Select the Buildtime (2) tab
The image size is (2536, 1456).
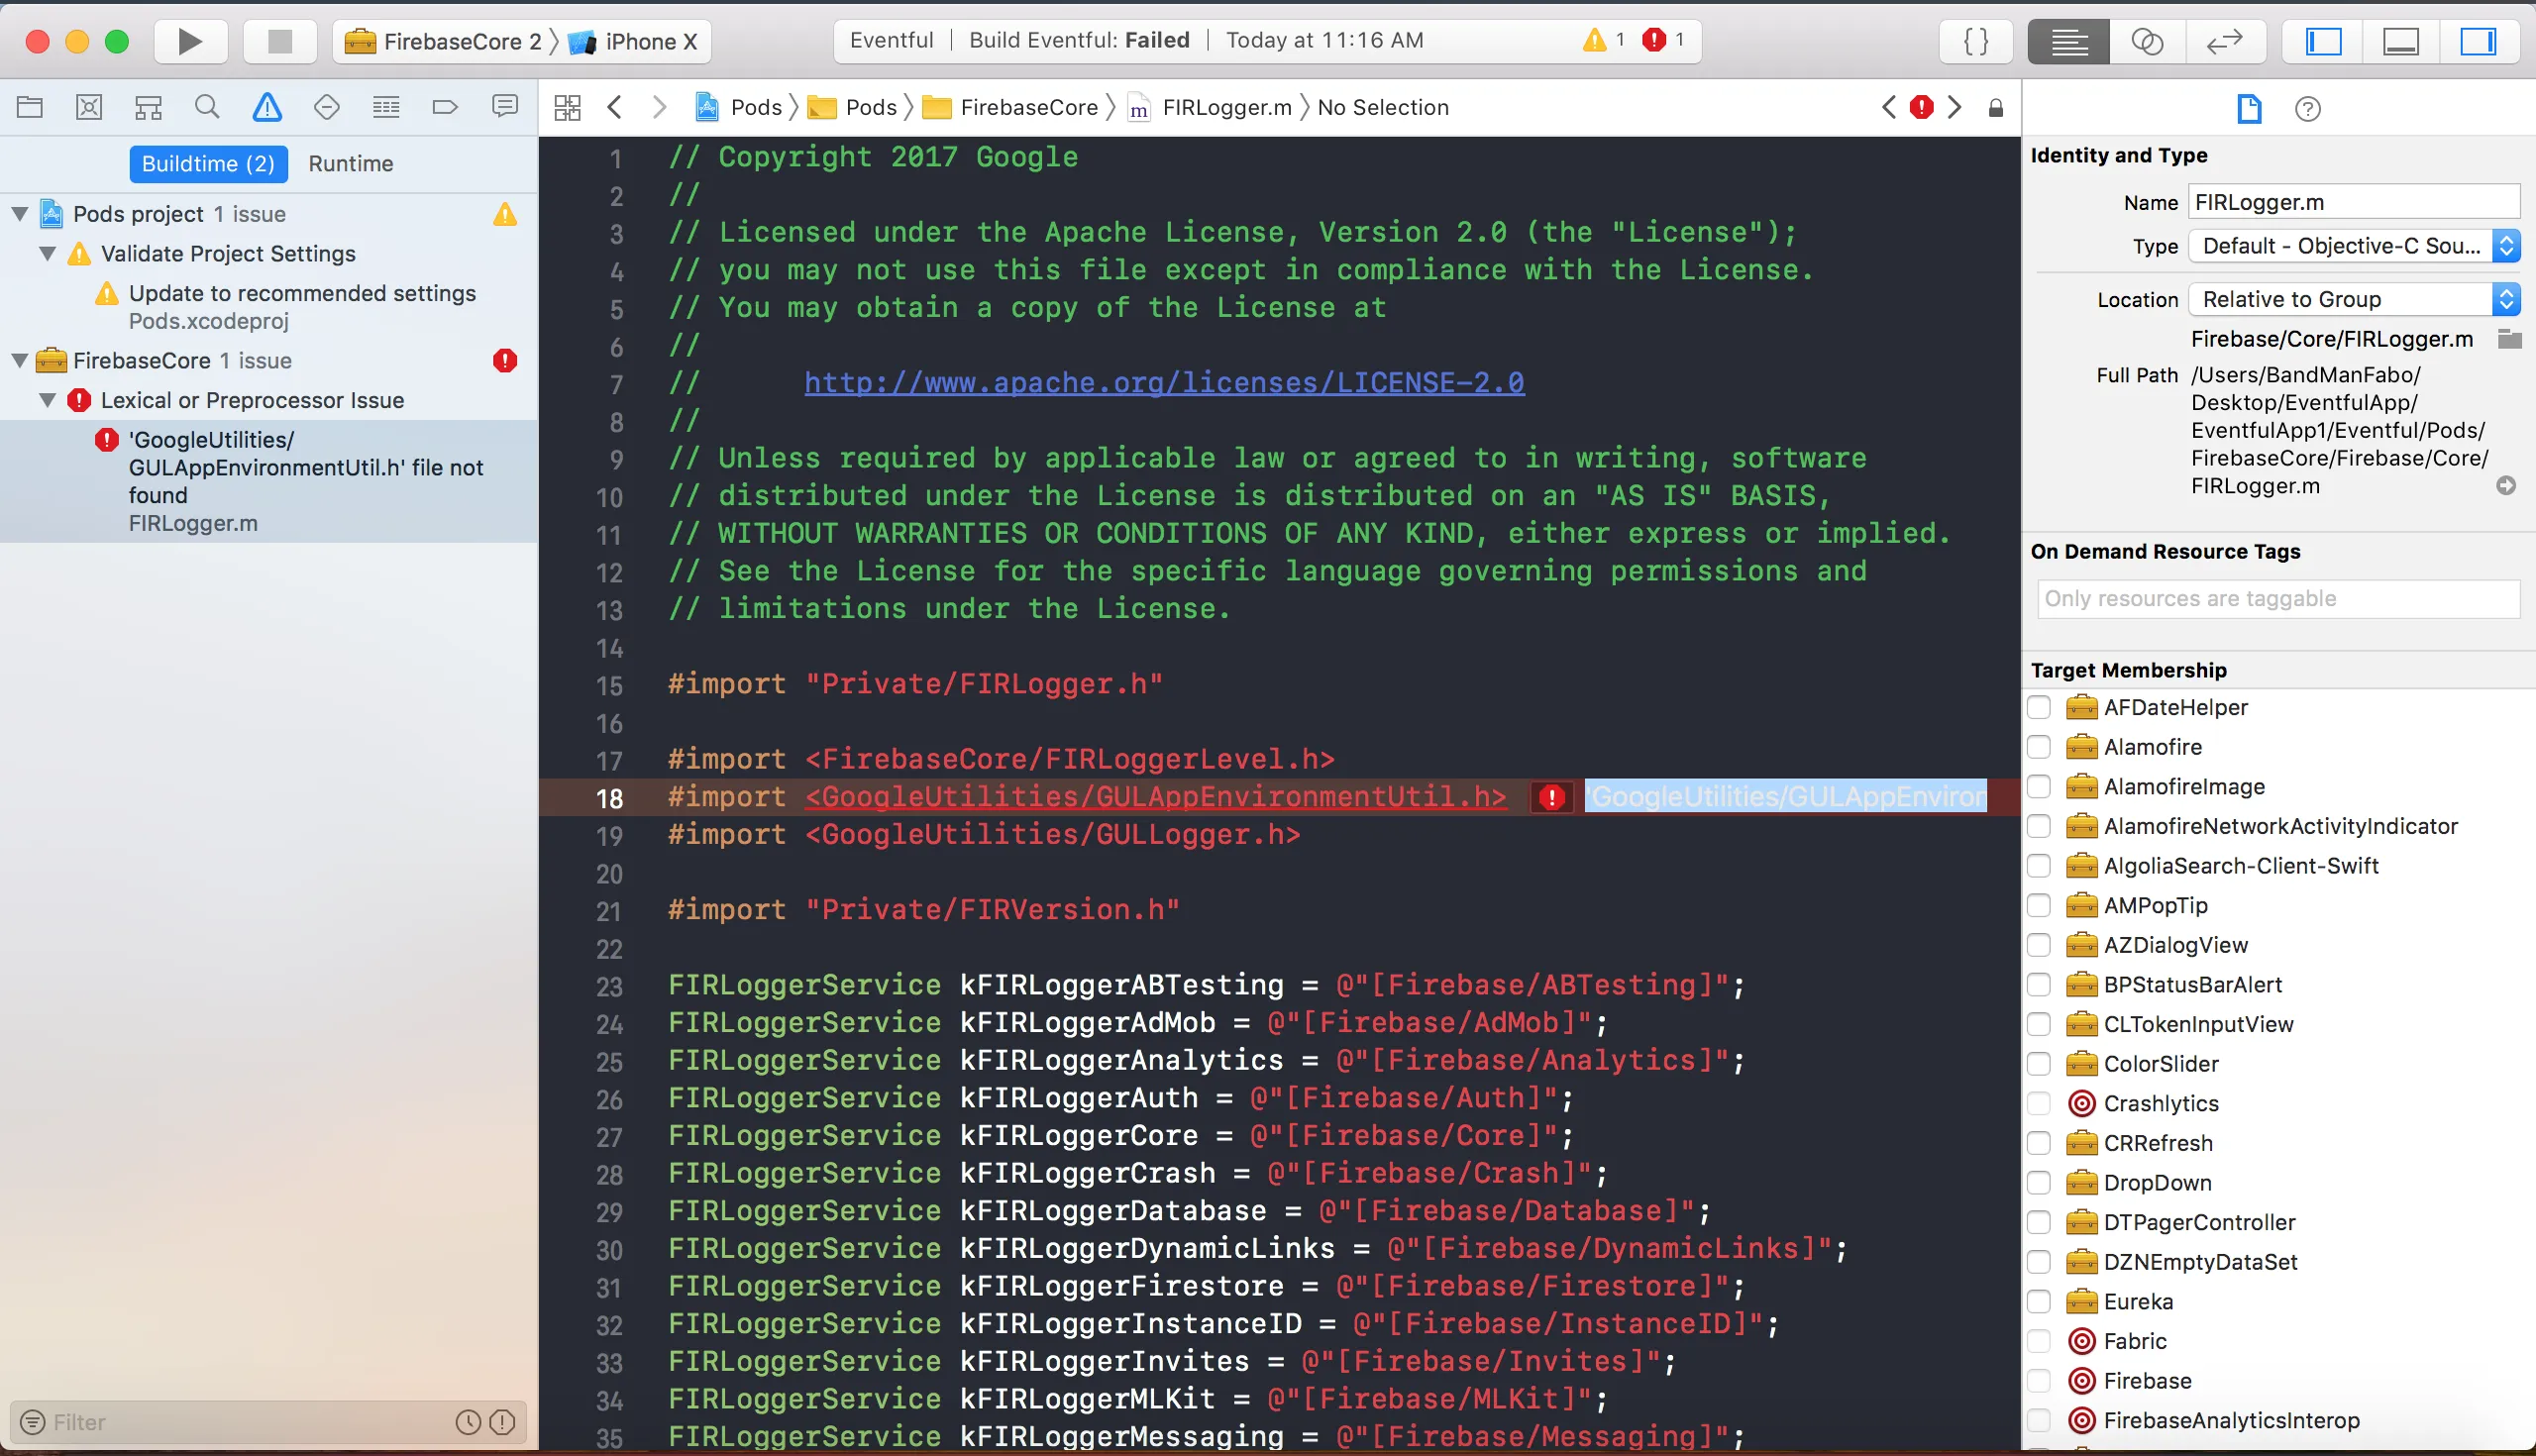(208, 163)
